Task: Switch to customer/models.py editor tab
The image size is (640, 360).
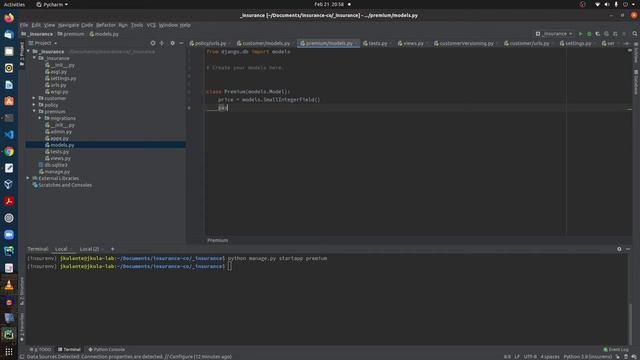Action: tap(265, 43)
